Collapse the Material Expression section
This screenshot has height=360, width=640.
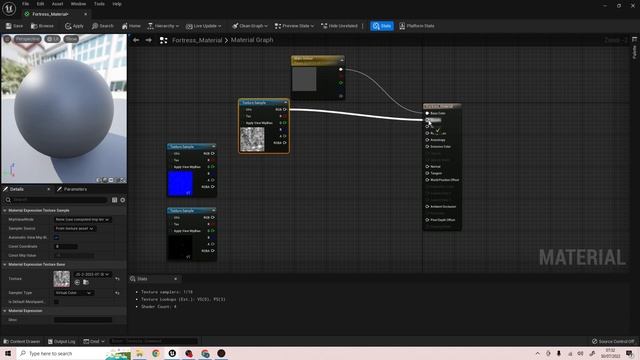(x=5, y=311)
